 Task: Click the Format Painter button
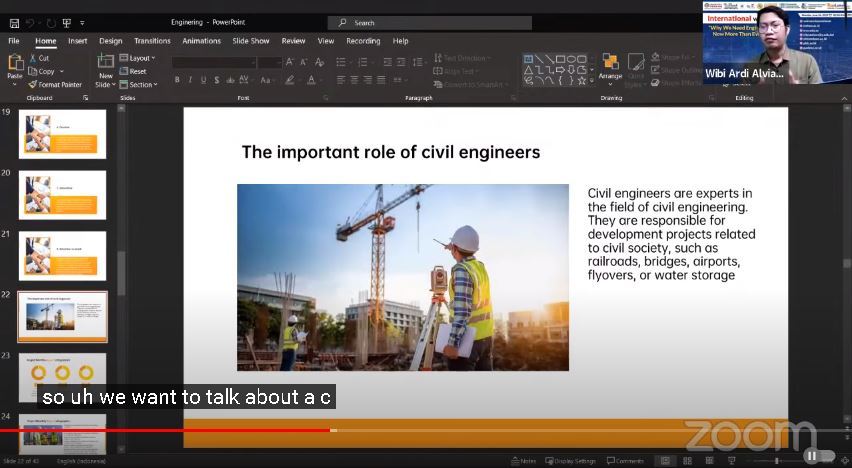pyautogui.click(x=55, y=84)
